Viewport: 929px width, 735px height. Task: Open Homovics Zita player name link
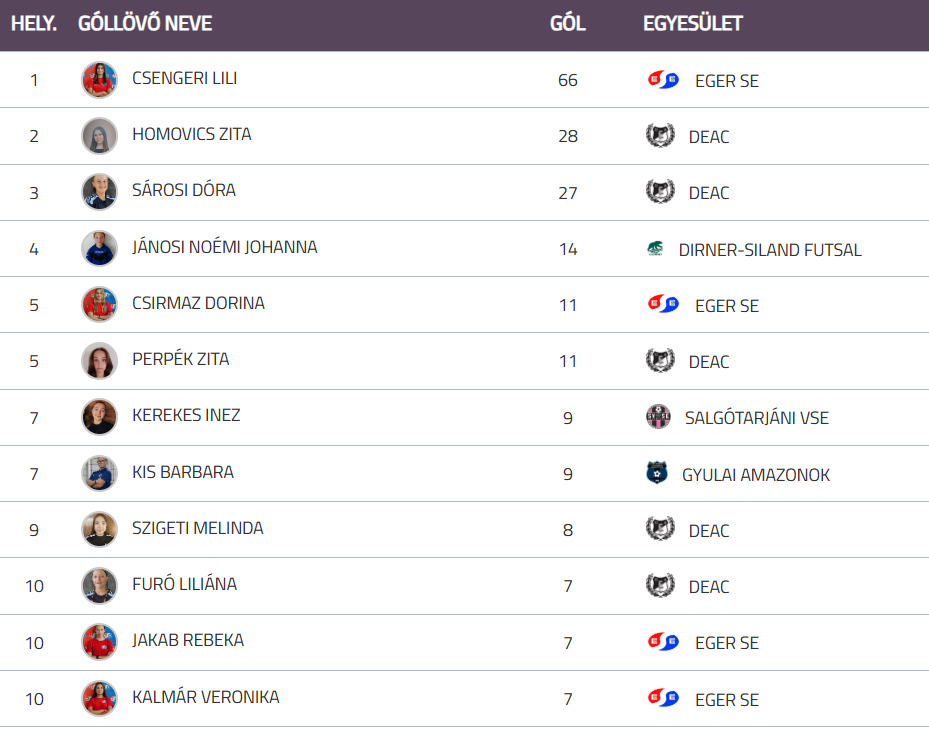pyautogui.click(x=191, y=134)
